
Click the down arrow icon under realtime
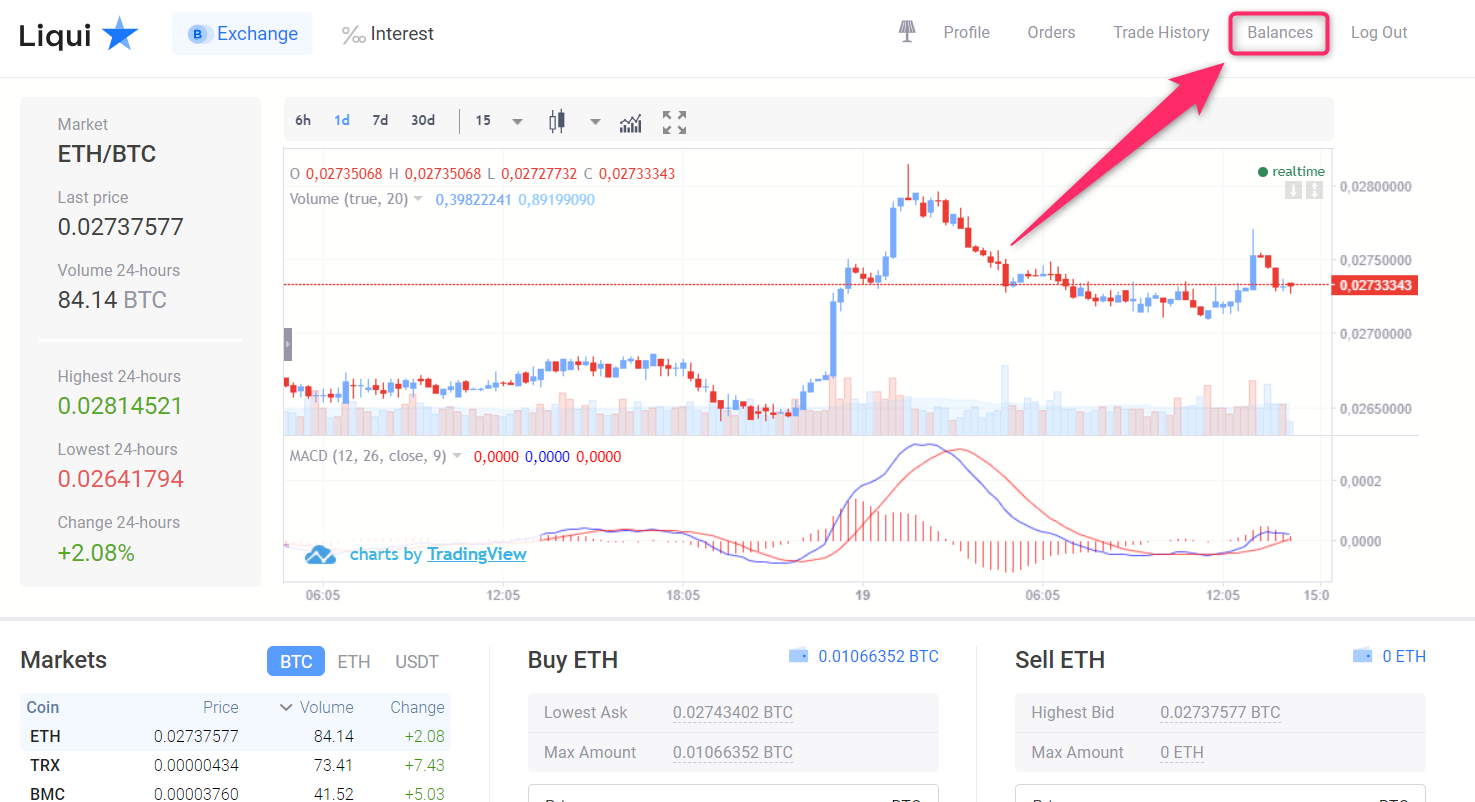(1294, 190)
